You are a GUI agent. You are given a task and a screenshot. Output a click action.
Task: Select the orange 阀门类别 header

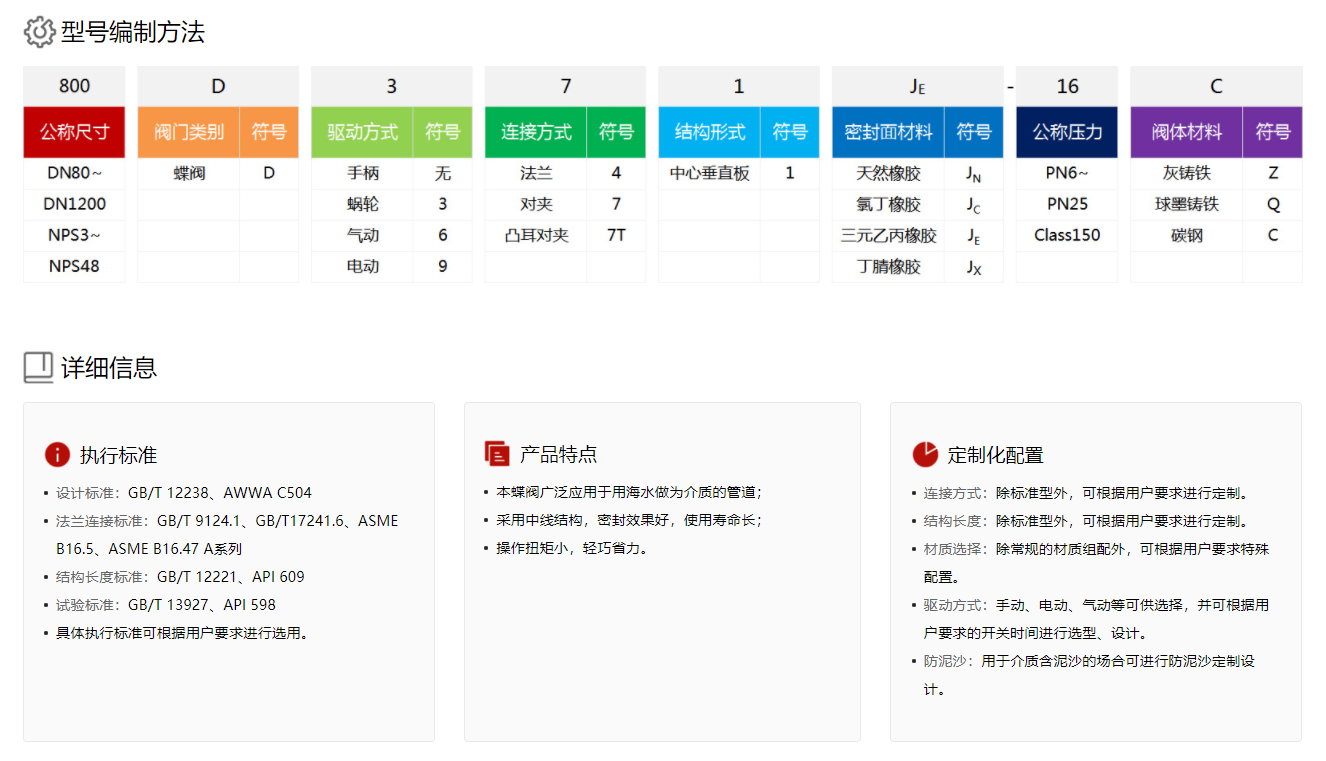(189, 132)
